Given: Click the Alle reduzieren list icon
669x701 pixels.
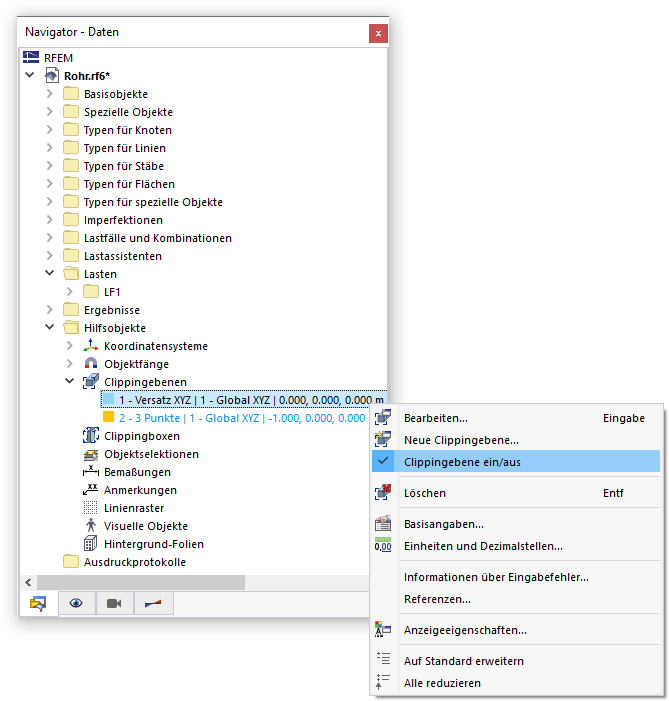Looking at the screenshot, I should coord(383,681).
